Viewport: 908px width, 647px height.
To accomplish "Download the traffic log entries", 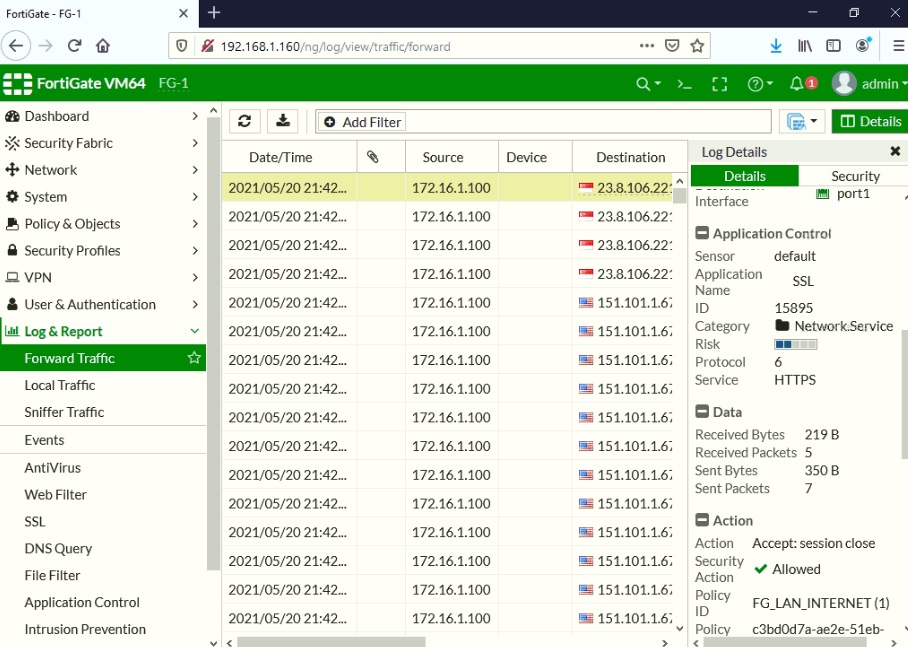I will 283,120.
